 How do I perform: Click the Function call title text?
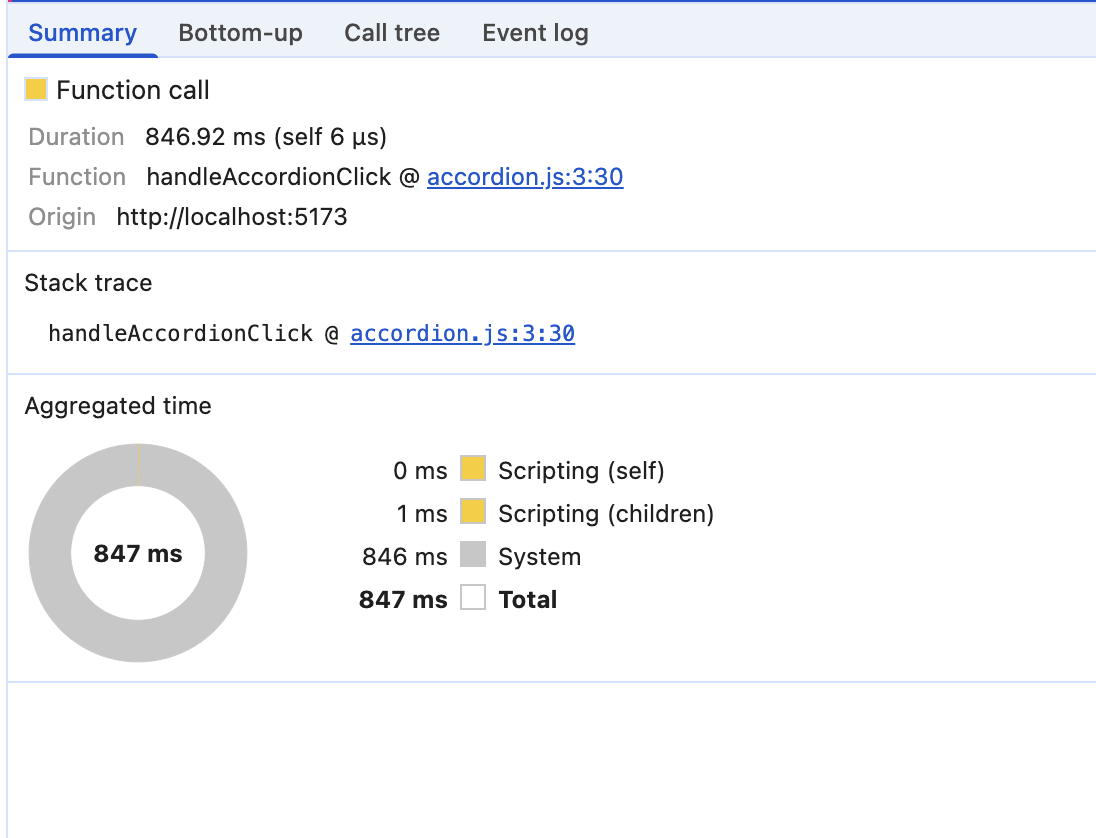click(133, 90)
